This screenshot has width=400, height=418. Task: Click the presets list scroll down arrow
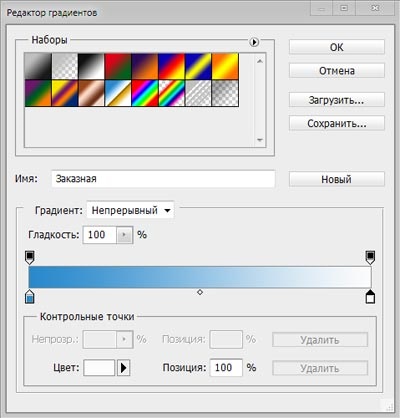tap(260, 140)
